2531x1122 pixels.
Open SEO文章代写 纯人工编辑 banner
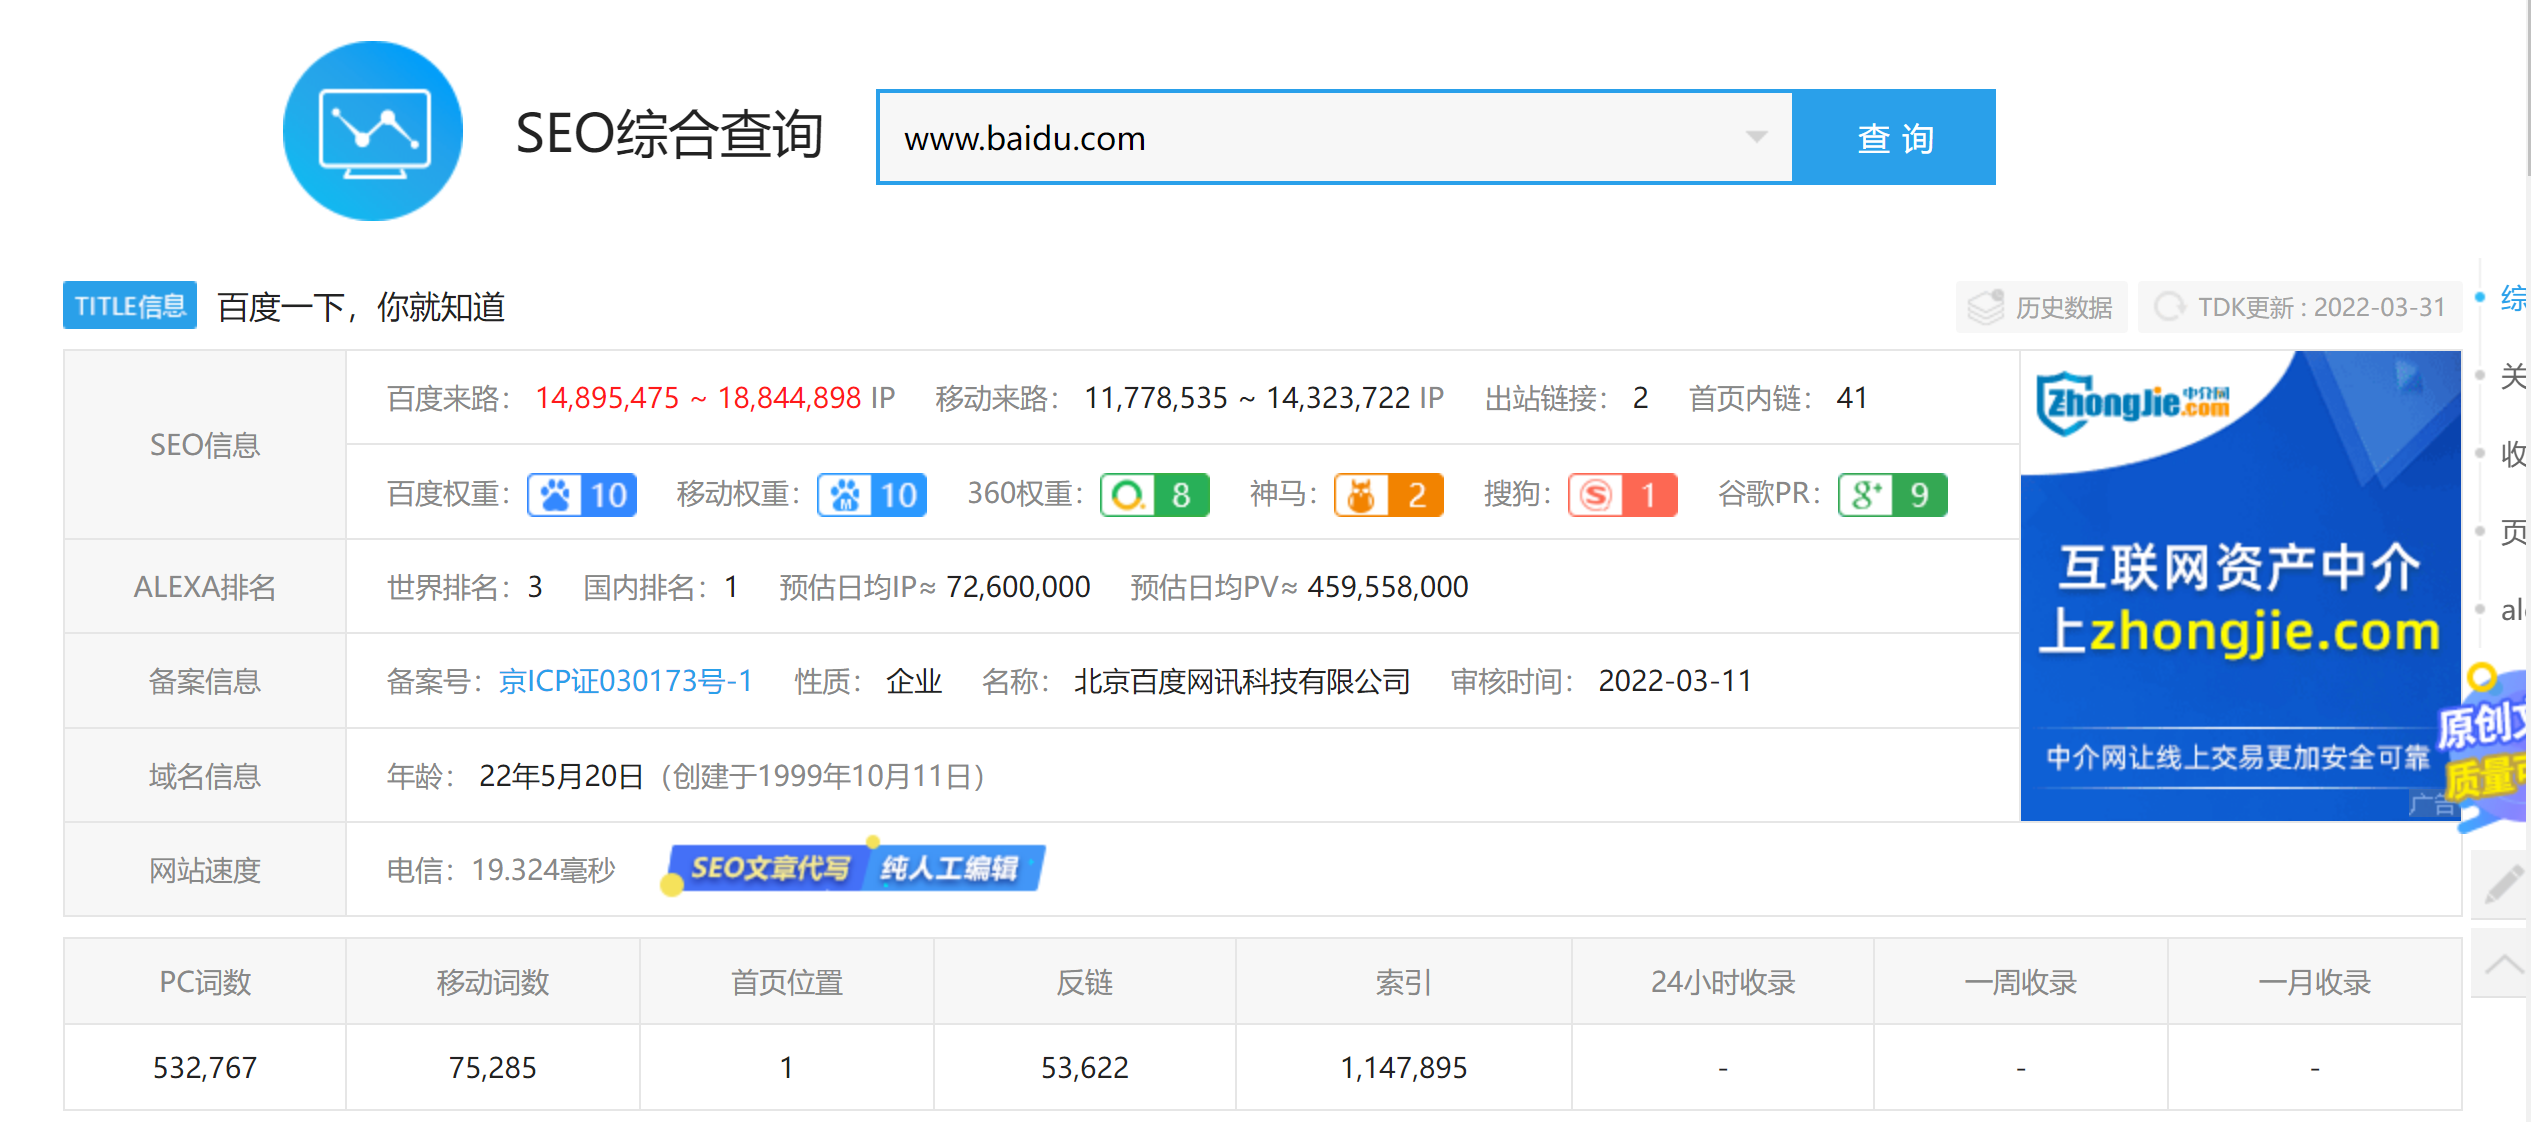click(853, 867)
